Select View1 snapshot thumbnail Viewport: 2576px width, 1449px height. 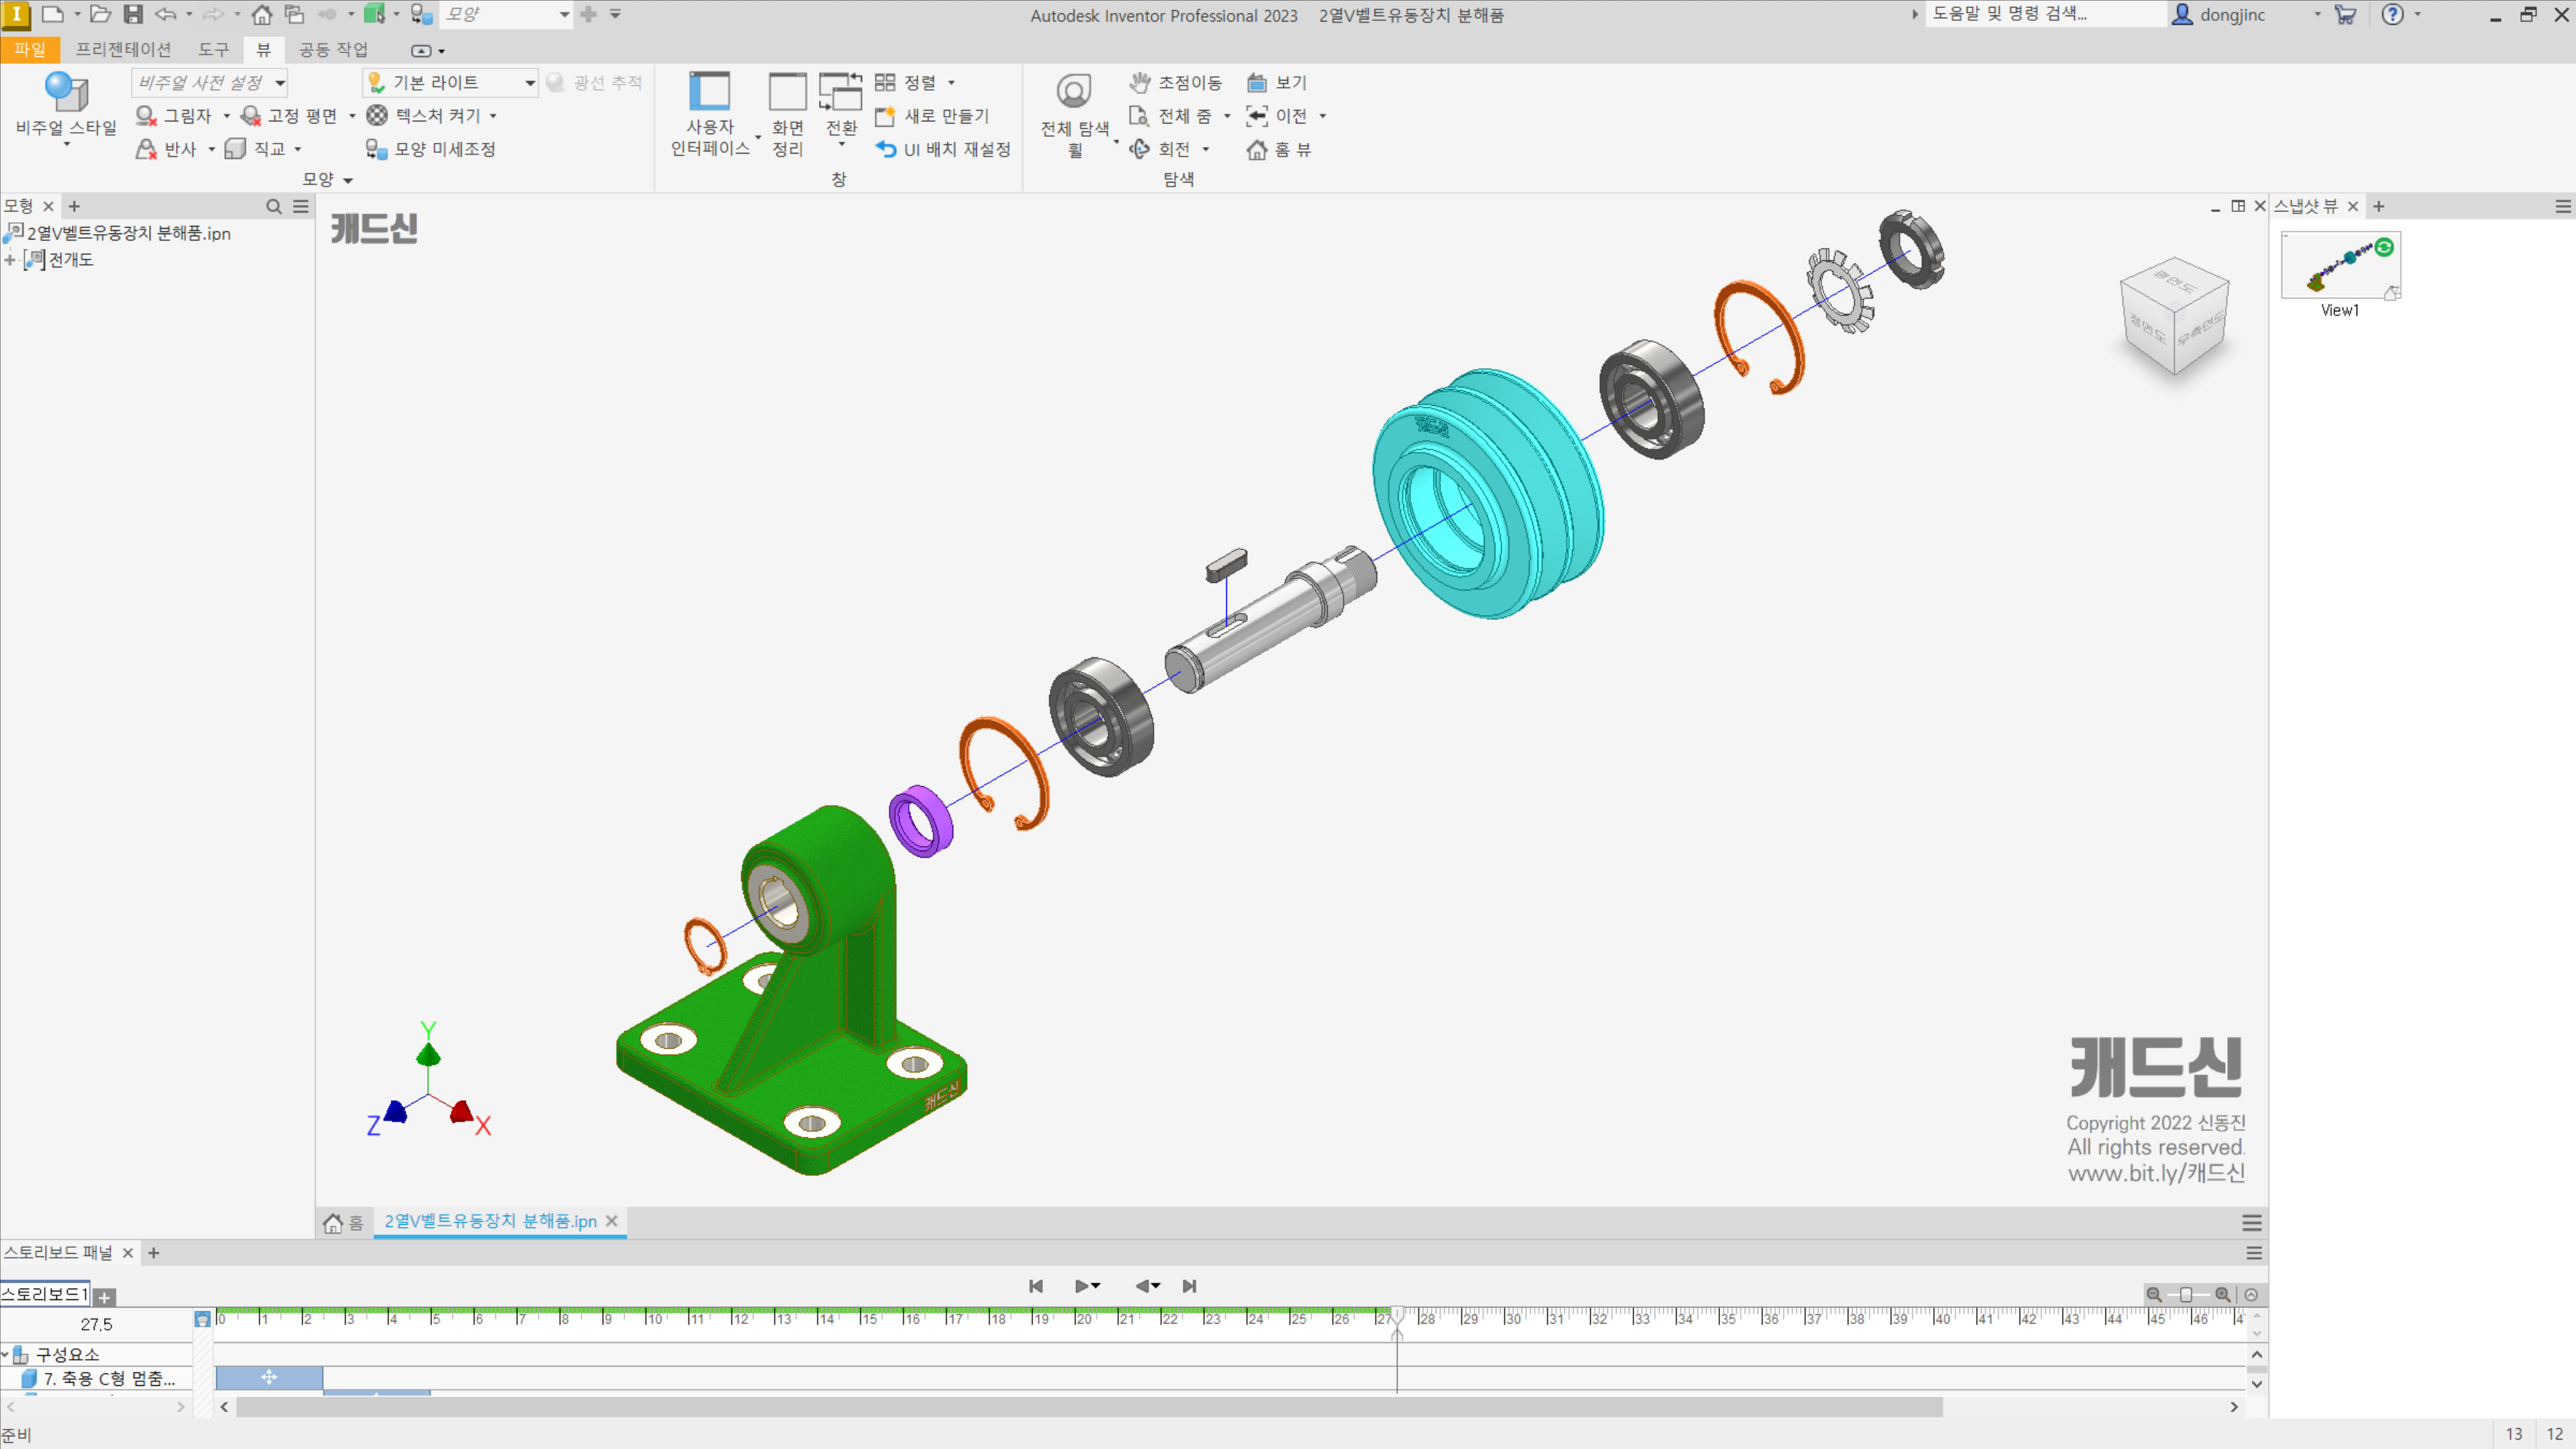2340,265
